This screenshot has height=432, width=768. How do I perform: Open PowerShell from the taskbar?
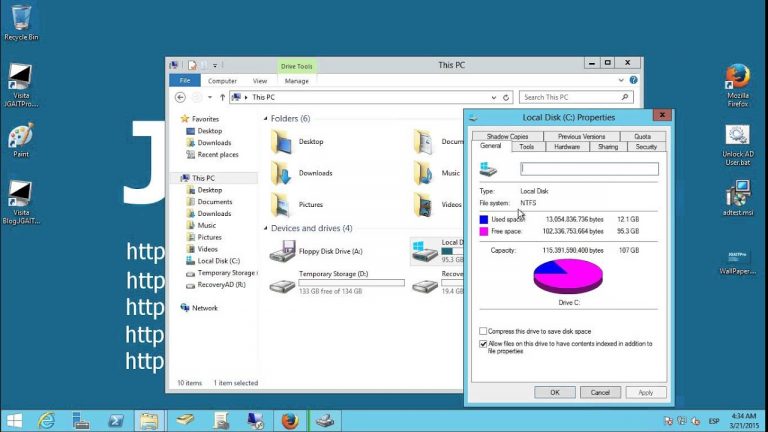(x=116, y=420)
